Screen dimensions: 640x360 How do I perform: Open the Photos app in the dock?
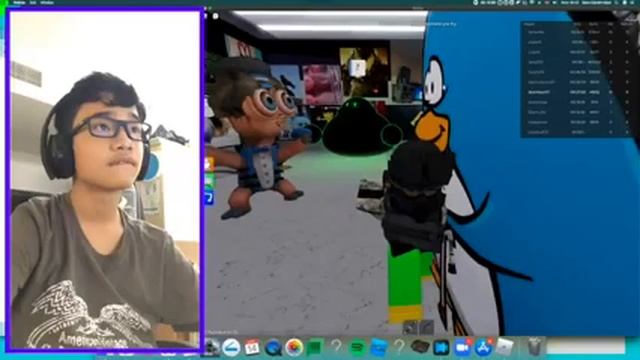coord(294,347)
